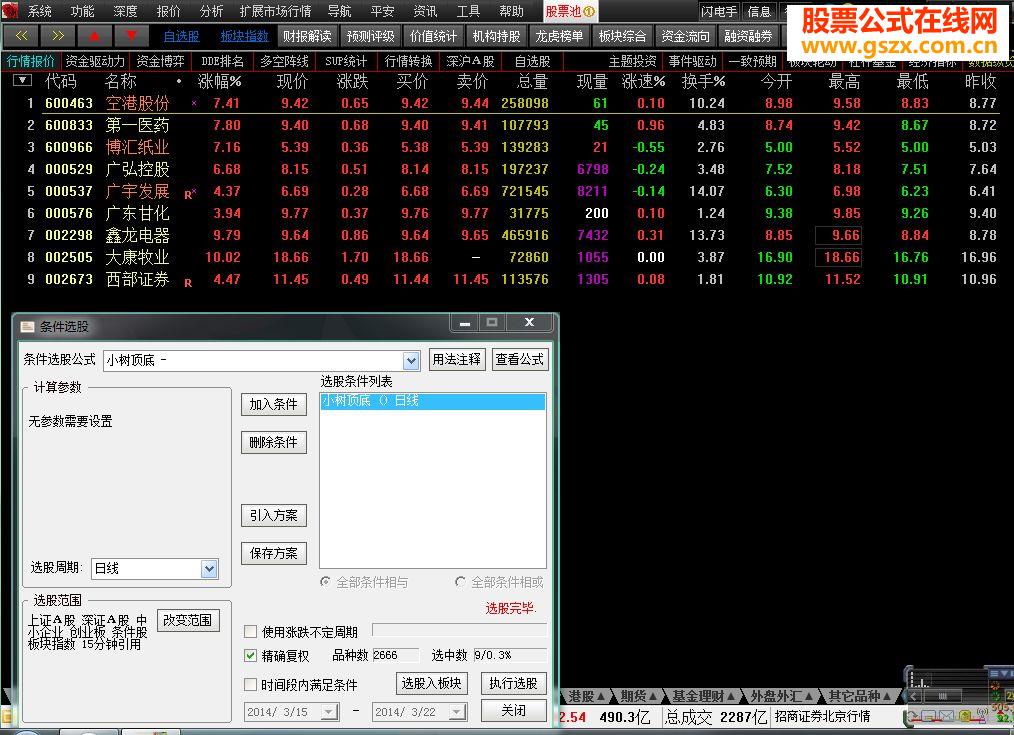Click the red down triangle toolbar button
Viewport: 1014px width, 735px height.
131,36
